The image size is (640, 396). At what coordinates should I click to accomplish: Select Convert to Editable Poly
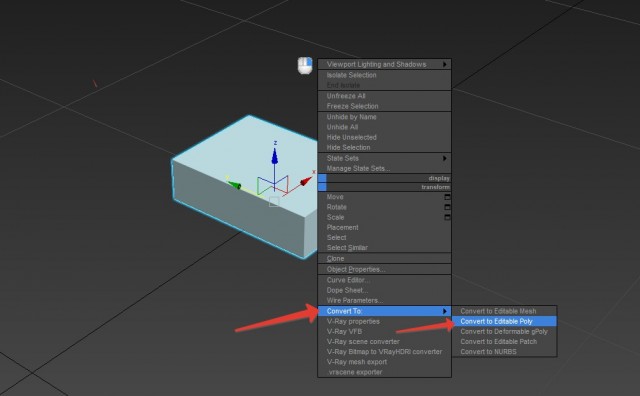pos(504,321)
